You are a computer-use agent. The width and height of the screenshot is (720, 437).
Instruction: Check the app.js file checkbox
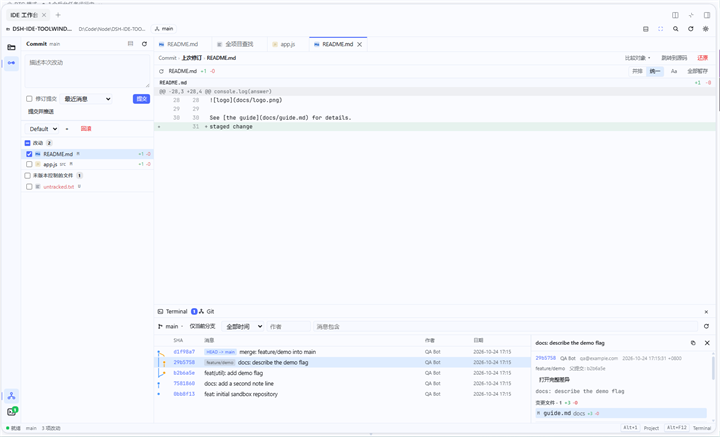pyautogui.click(x=29, y=164)
